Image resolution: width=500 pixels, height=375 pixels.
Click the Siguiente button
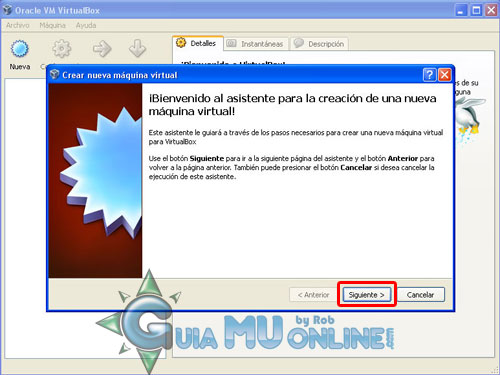pos(367,295)
